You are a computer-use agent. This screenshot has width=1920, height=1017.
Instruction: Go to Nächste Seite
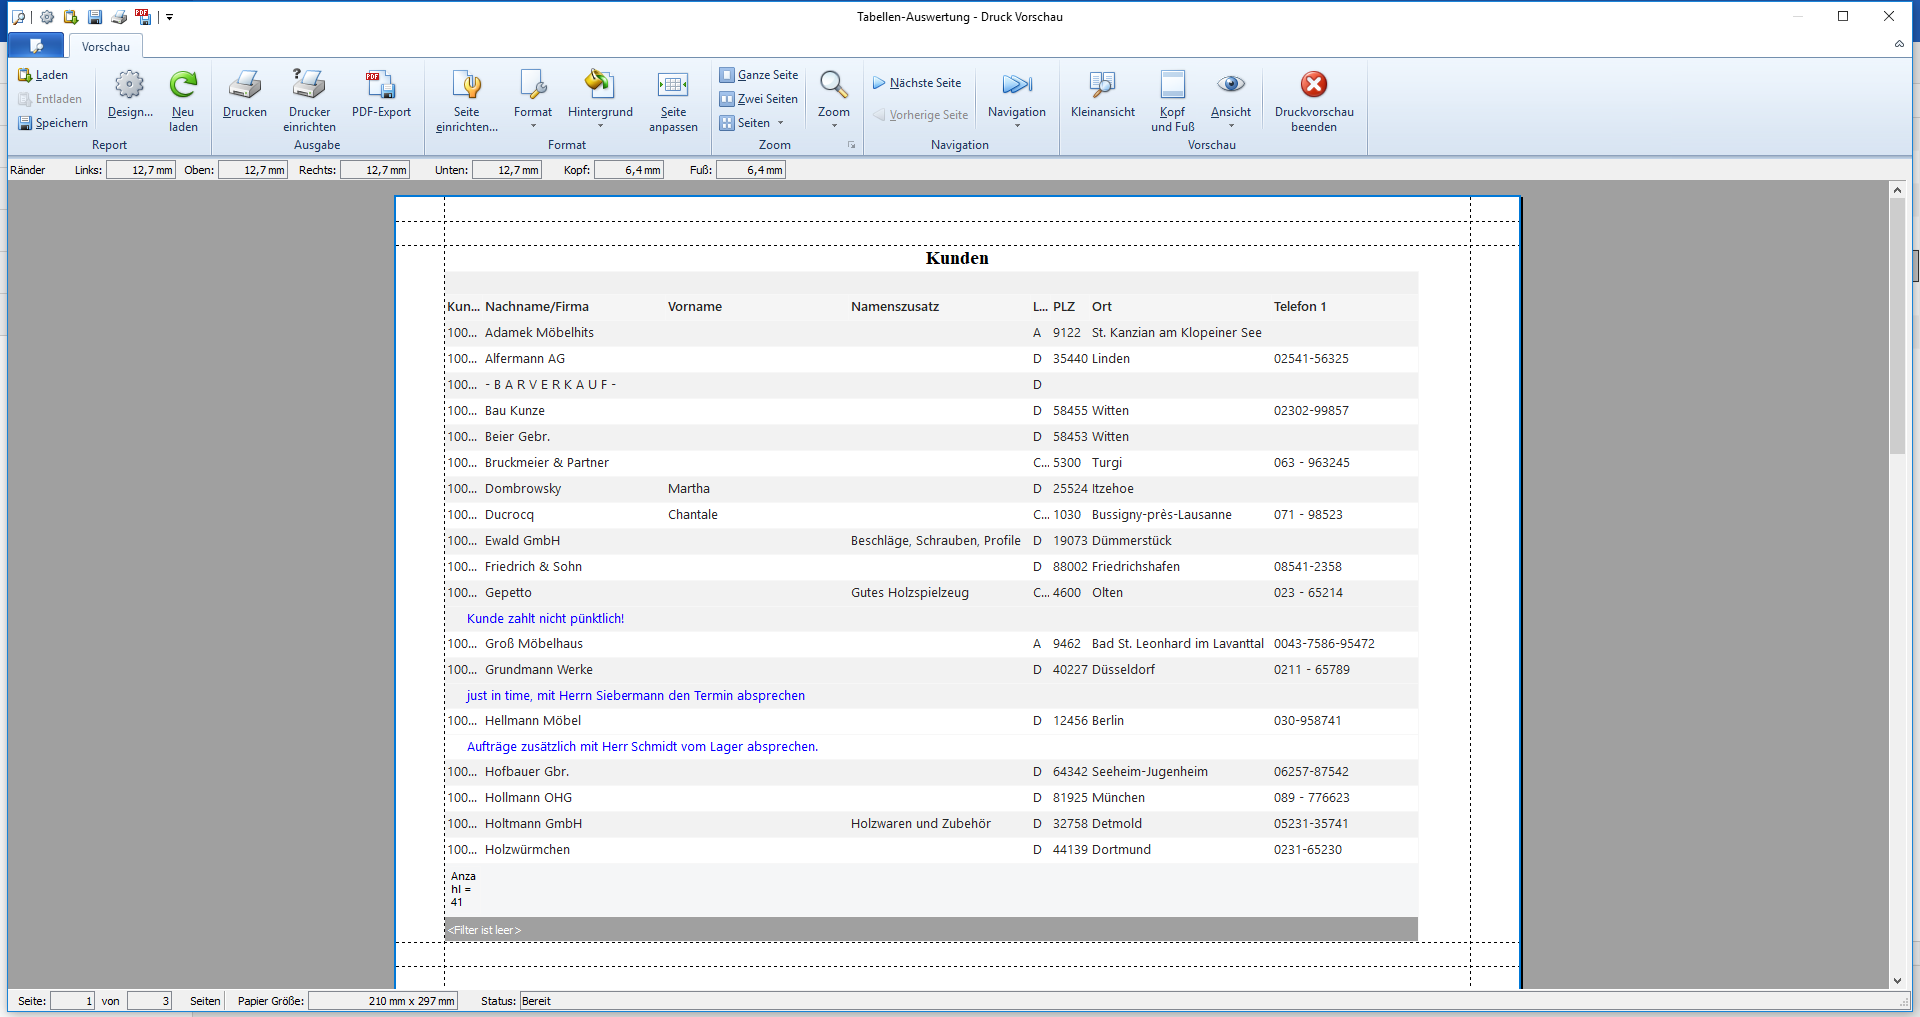pos(917,83)
